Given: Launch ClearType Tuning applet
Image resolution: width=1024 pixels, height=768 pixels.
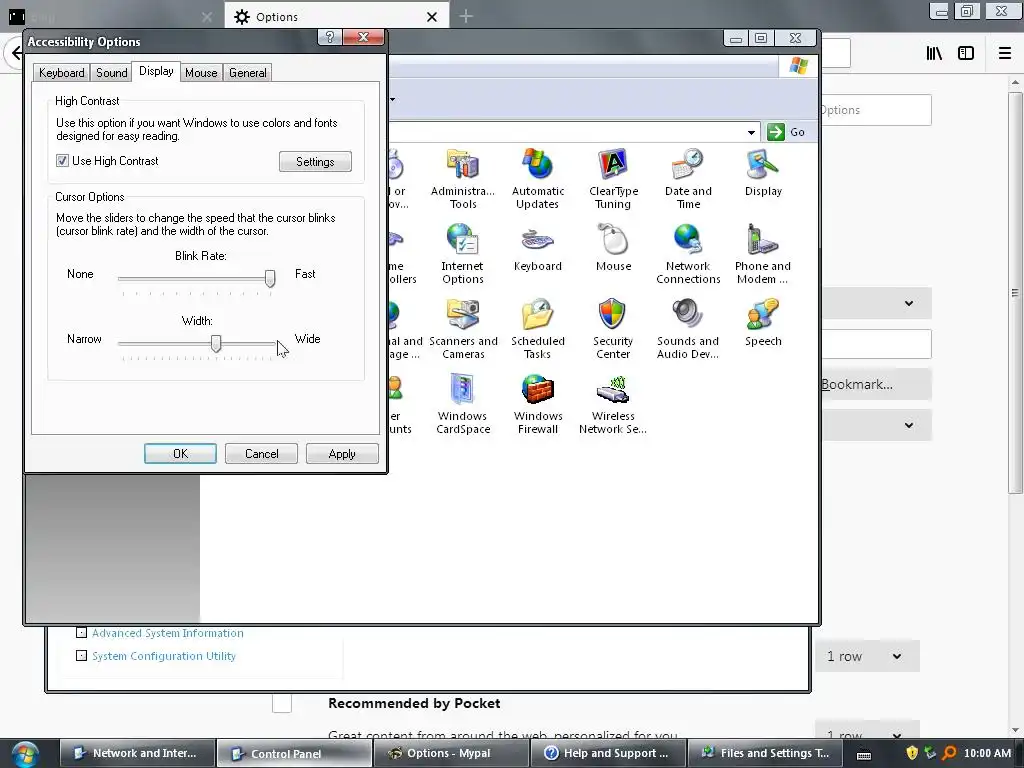Looking at the screenshot, I should pyautogui.click(x=613, y=178).
